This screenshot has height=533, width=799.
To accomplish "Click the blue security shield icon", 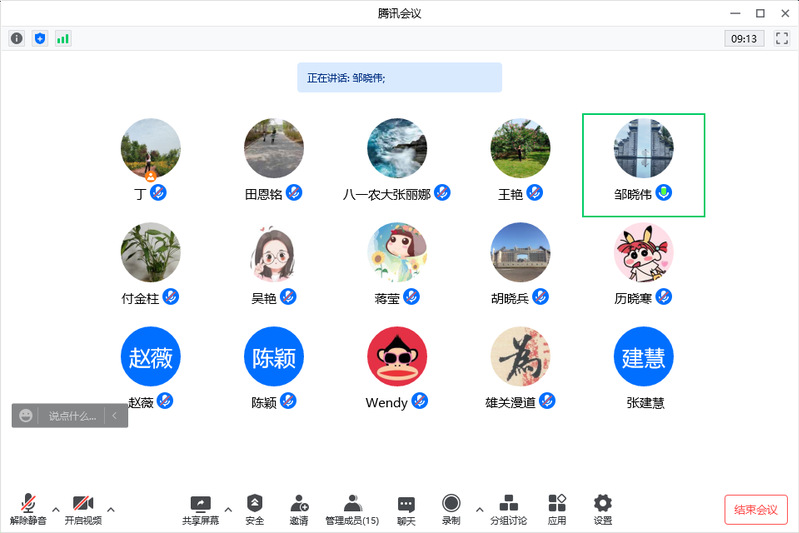I will (x=40, y=38).
